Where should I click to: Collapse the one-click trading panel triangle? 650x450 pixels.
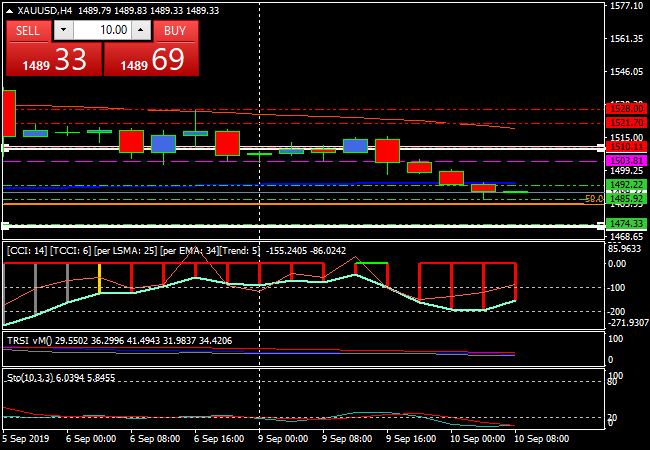tap(11, 10)
